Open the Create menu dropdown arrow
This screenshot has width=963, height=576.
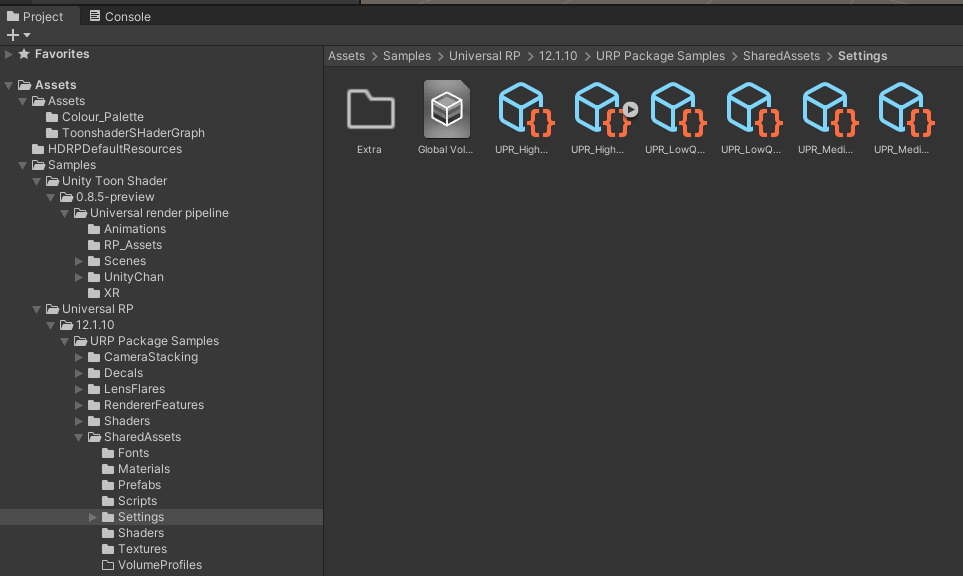pyautogui.click(x=26, y=35)
